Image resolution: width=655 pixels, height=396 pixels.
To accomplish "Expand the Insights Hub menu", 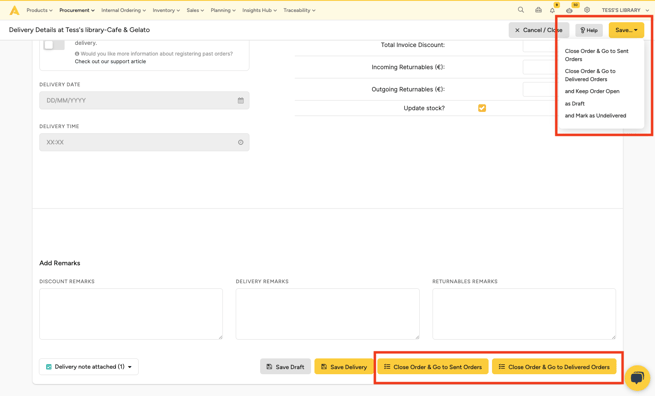I will pyautogui.click(x=259, y=10).
